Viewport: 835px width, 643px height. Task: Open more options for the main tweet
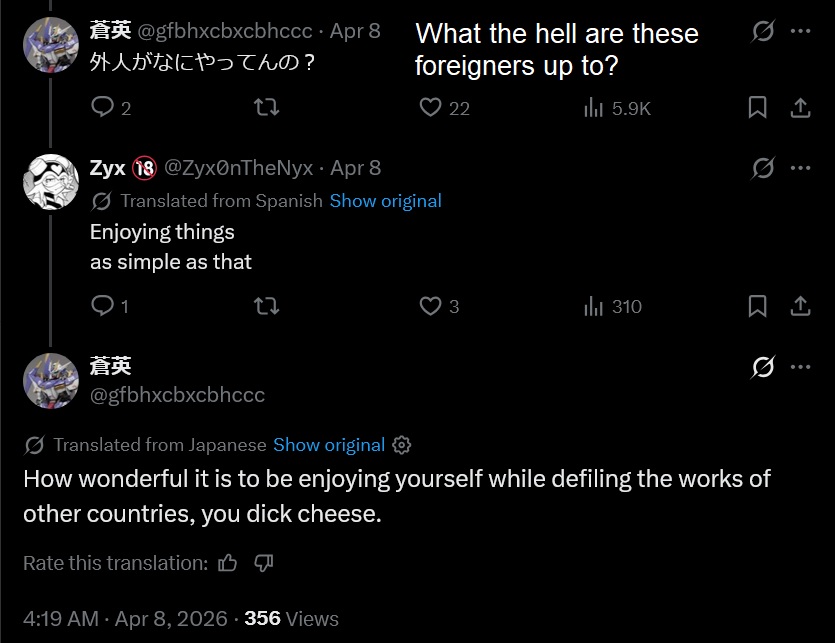pyautogui.click(x=800, y=367)
